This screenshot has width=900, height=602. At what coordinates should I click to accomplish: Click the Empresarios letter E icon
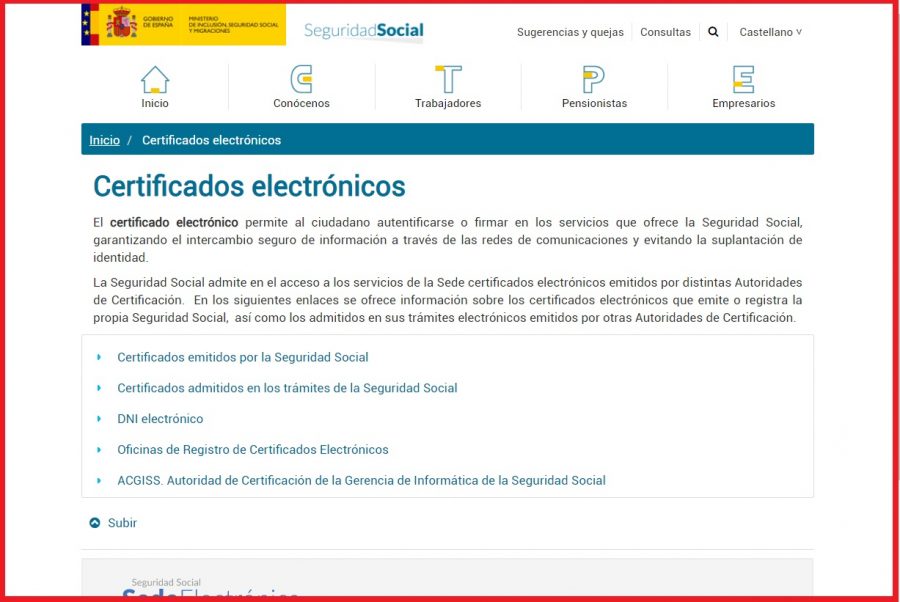(743, 80)
